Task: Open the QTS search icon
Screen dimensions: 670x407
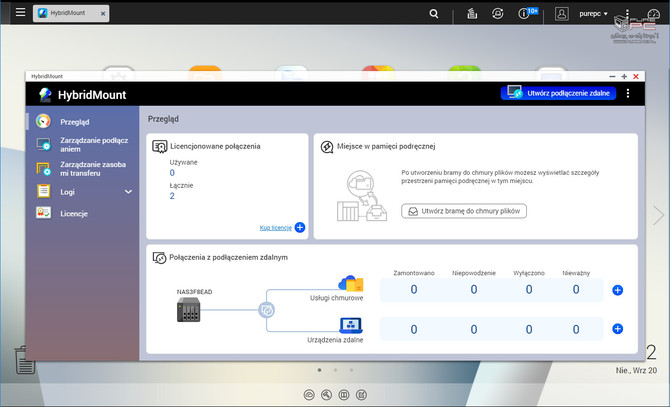Action: pyautogui.click(x=434, y=14)
